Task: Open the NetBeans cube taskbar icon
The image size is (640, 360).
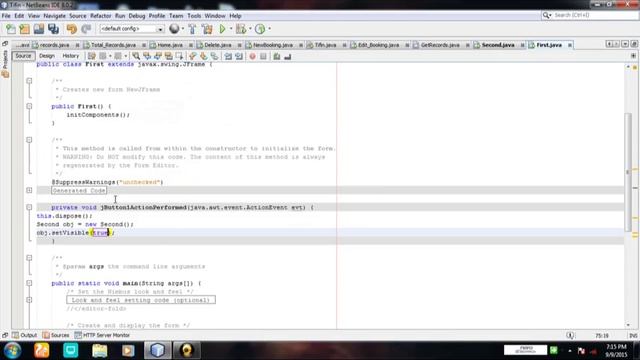Action: (x=158, y=350)
